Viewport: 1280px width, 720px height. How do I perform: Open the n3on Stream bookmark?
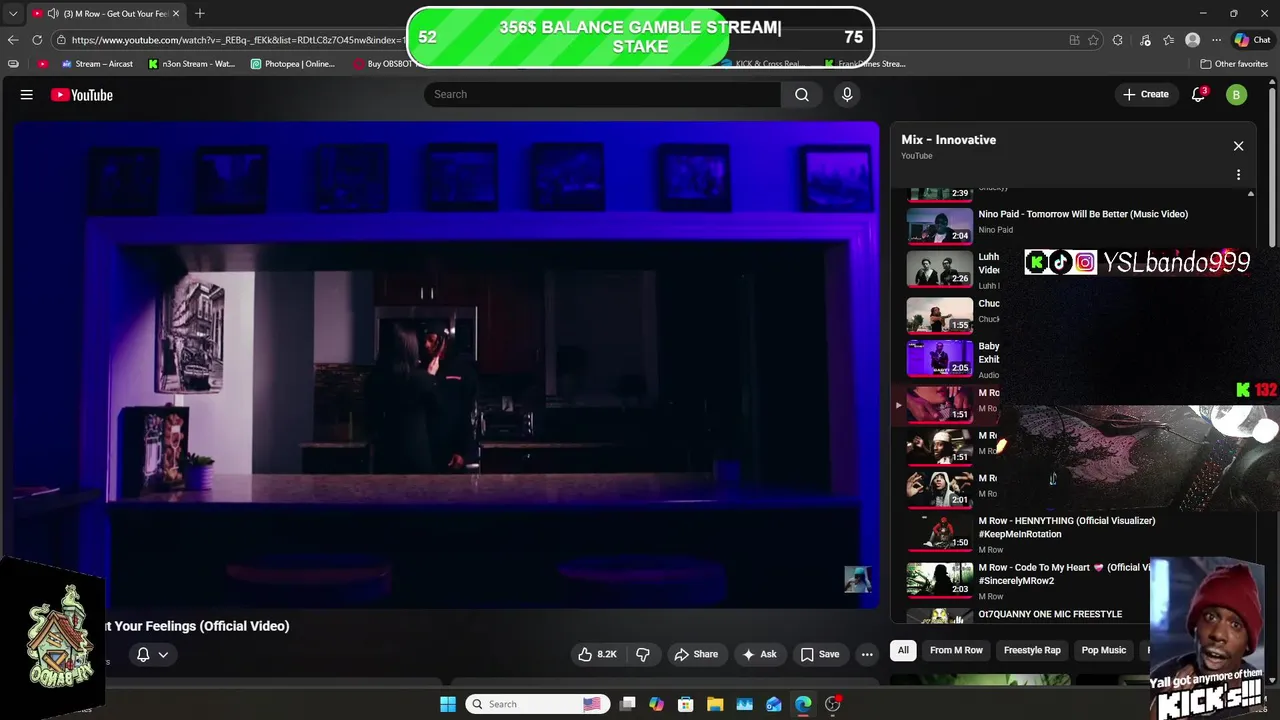pyautogui.click(x=192, y=64)
